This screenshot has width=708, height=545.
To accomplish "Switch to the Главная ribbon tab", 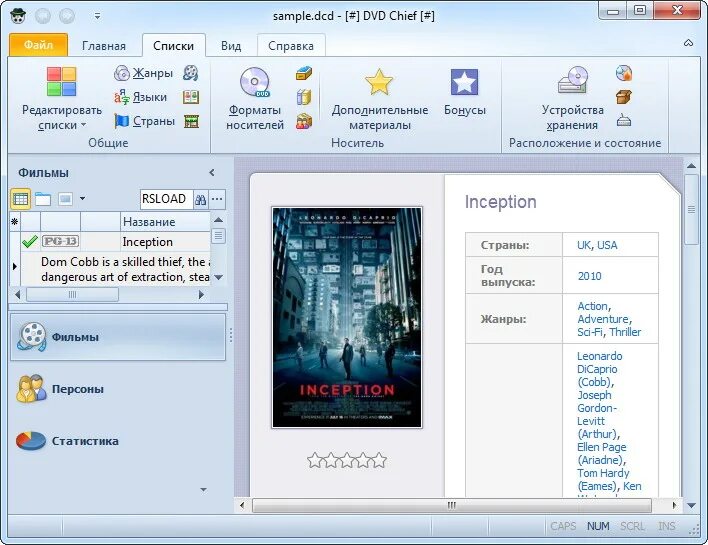I will pos(104,46).
